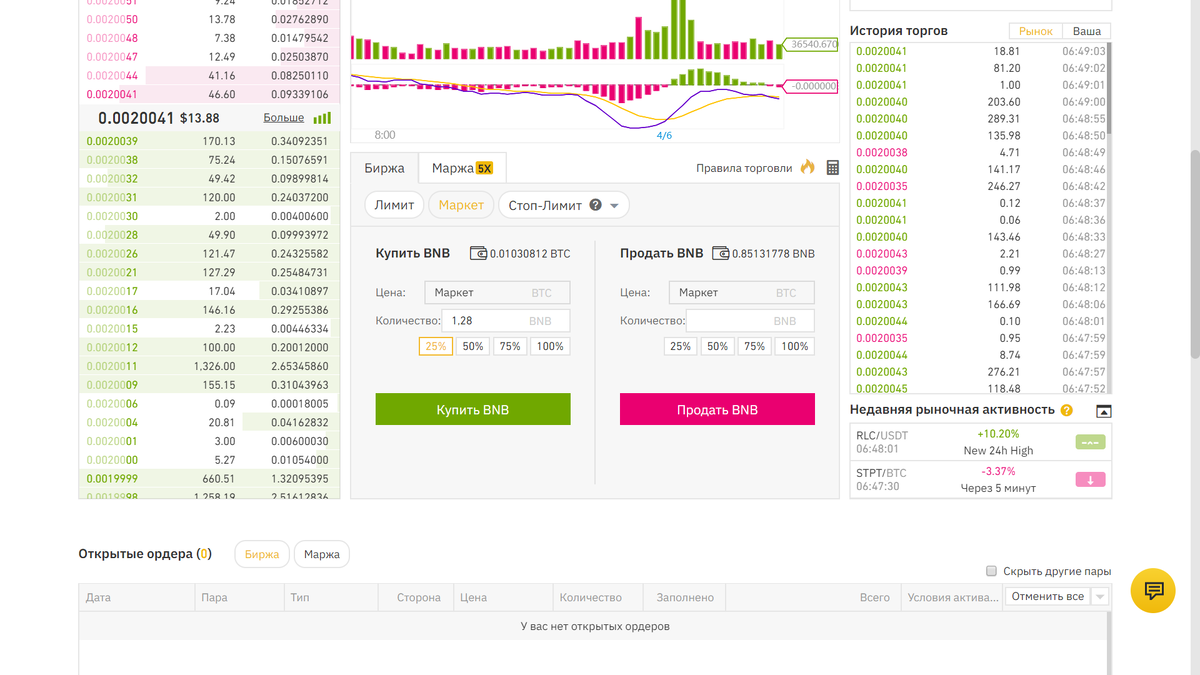Choose 25% in the sell panel
This screenshot has height=675, width=1200.
pos(681,346)
